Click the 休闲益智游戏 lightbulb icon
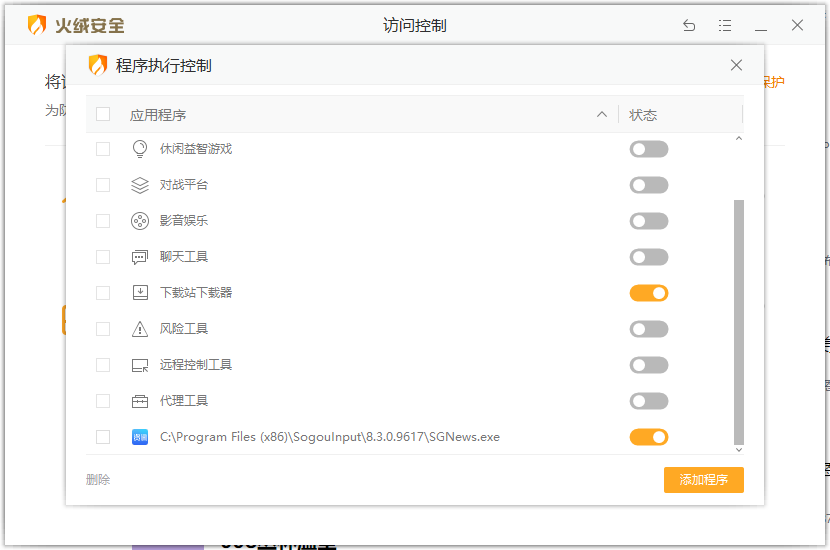Image resolution: width=830 pixels, height=550 pixels. (x=140, y=149)
